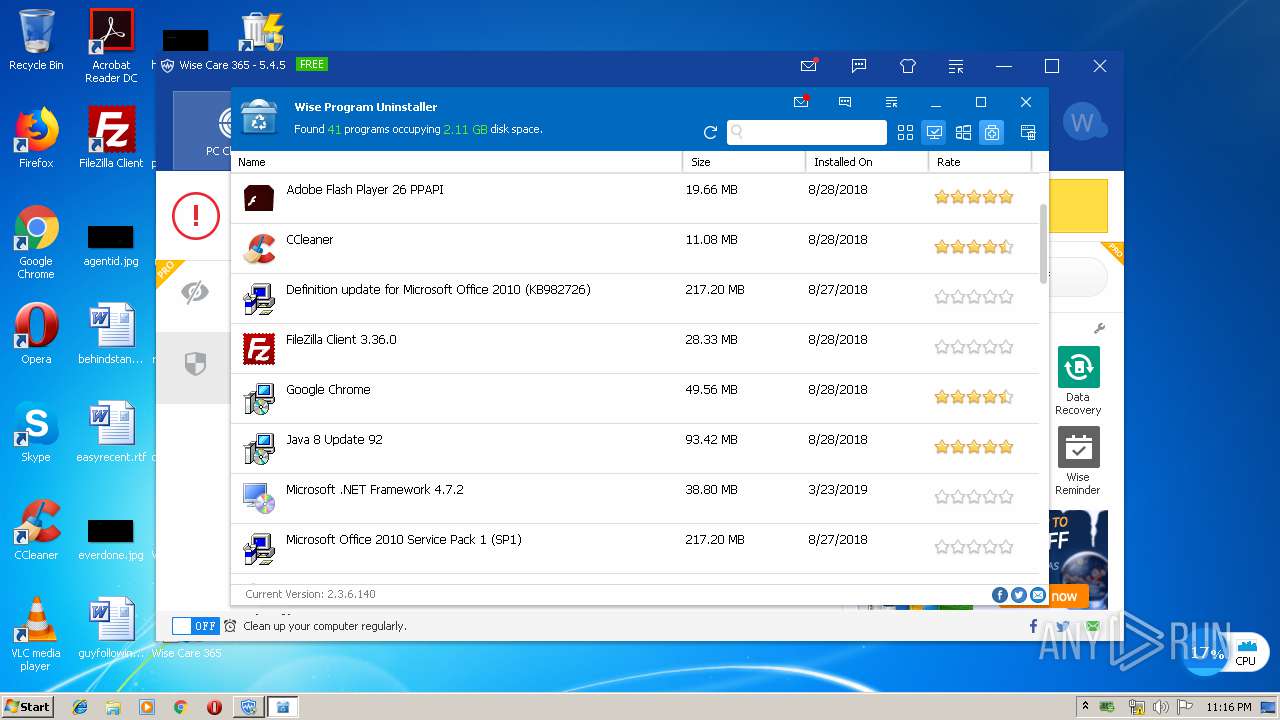Open the privacy eye icon in sidebar

(x=195, y=292)
